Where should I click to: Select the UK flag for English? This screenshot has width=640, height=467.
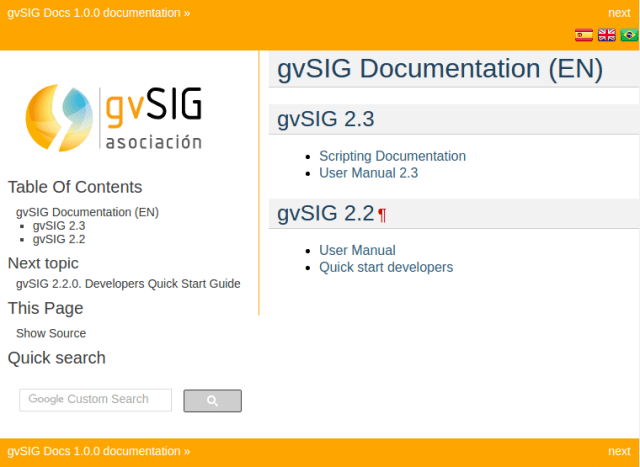click(607, 35)
